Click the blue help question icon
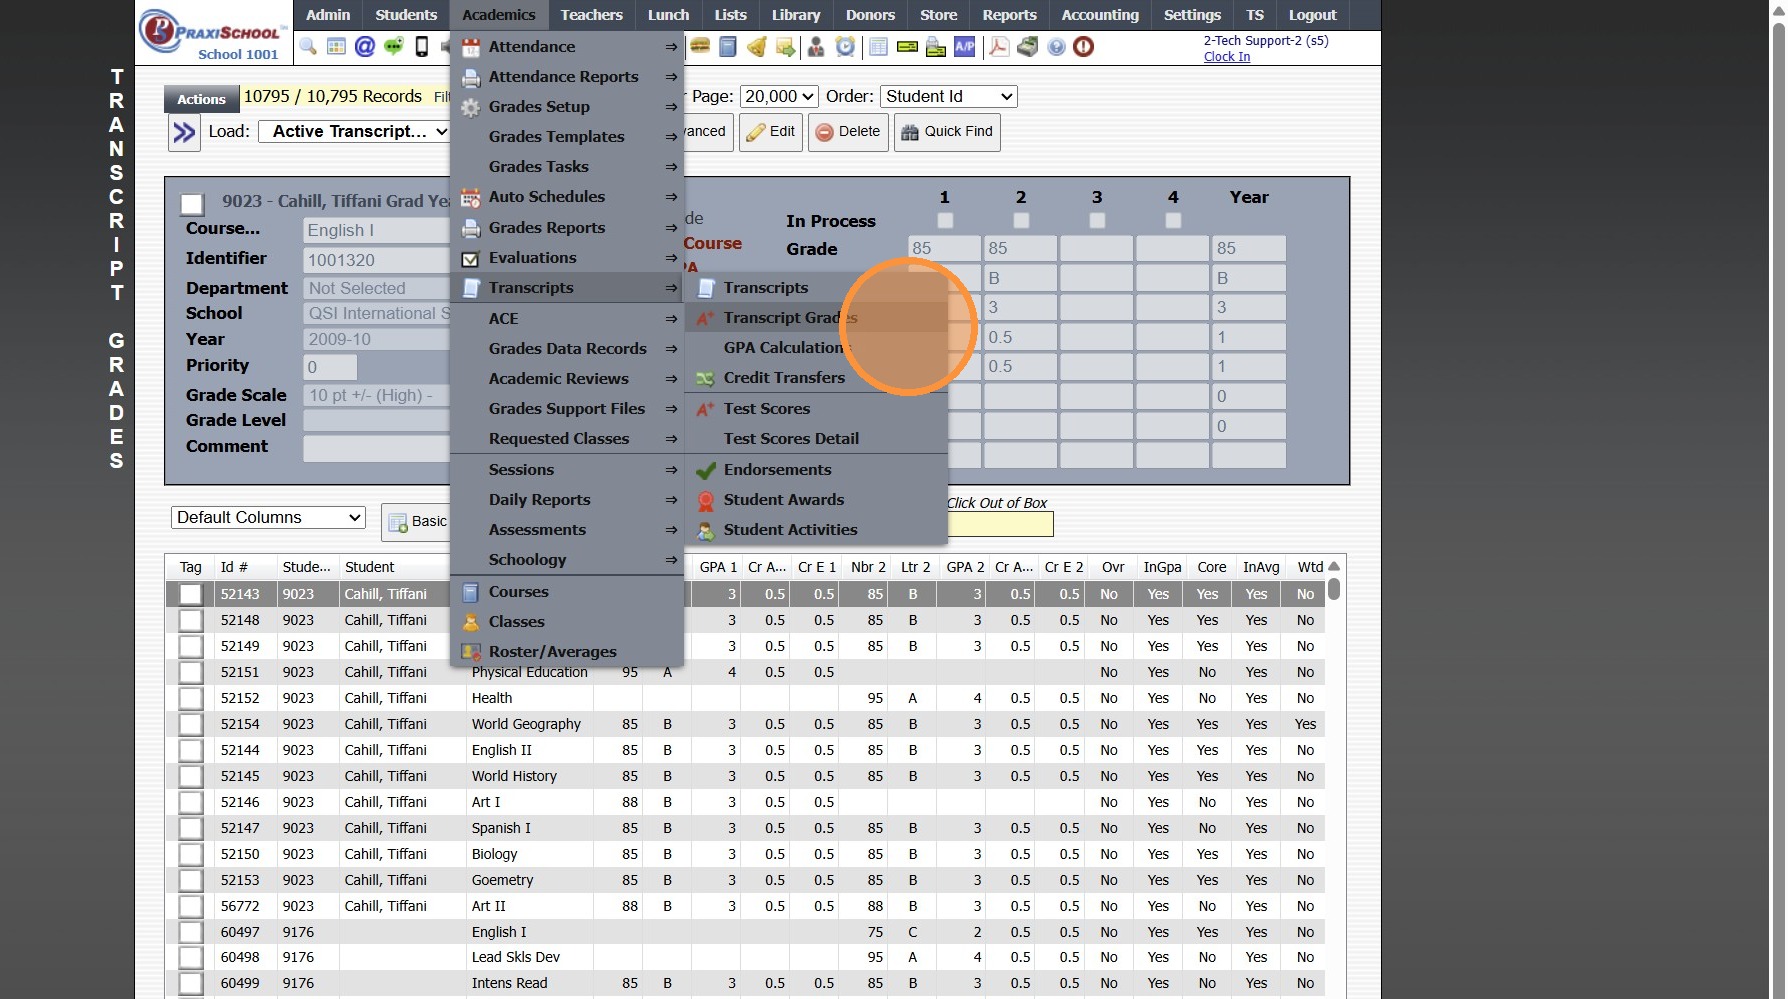Screen dimensions: 1788x999 coord(1056,47)
